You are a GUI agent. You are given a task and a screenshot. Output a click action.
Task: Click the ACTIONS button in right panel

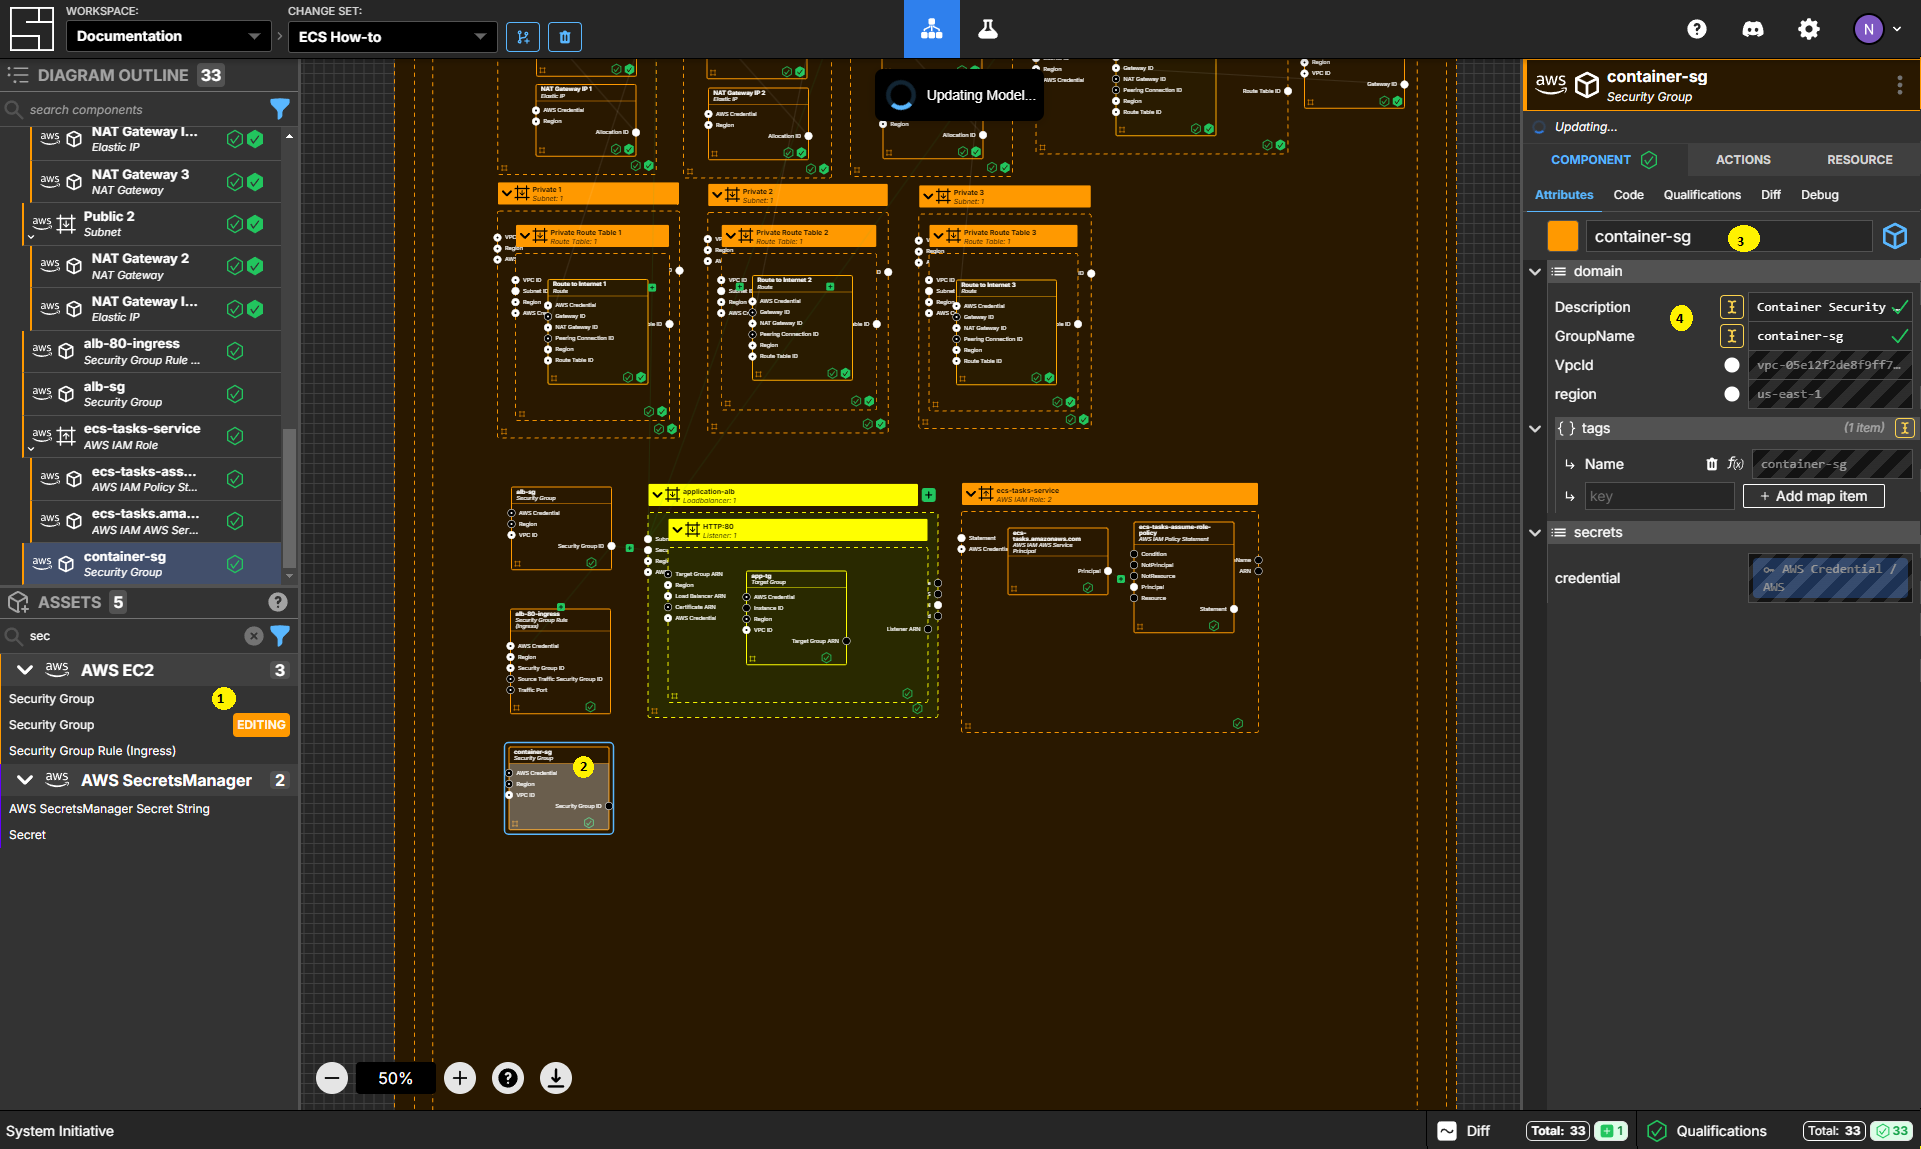(x=1743, y=159)
